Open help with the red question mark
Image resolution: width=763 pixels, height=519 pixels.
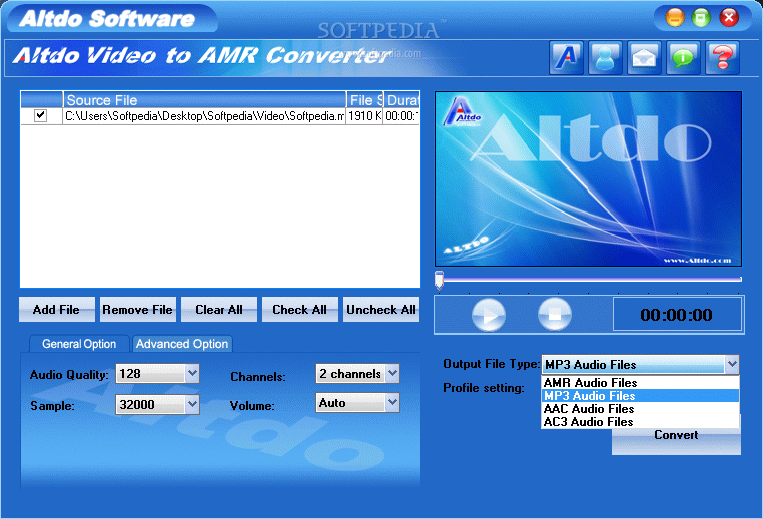point(722,58)
